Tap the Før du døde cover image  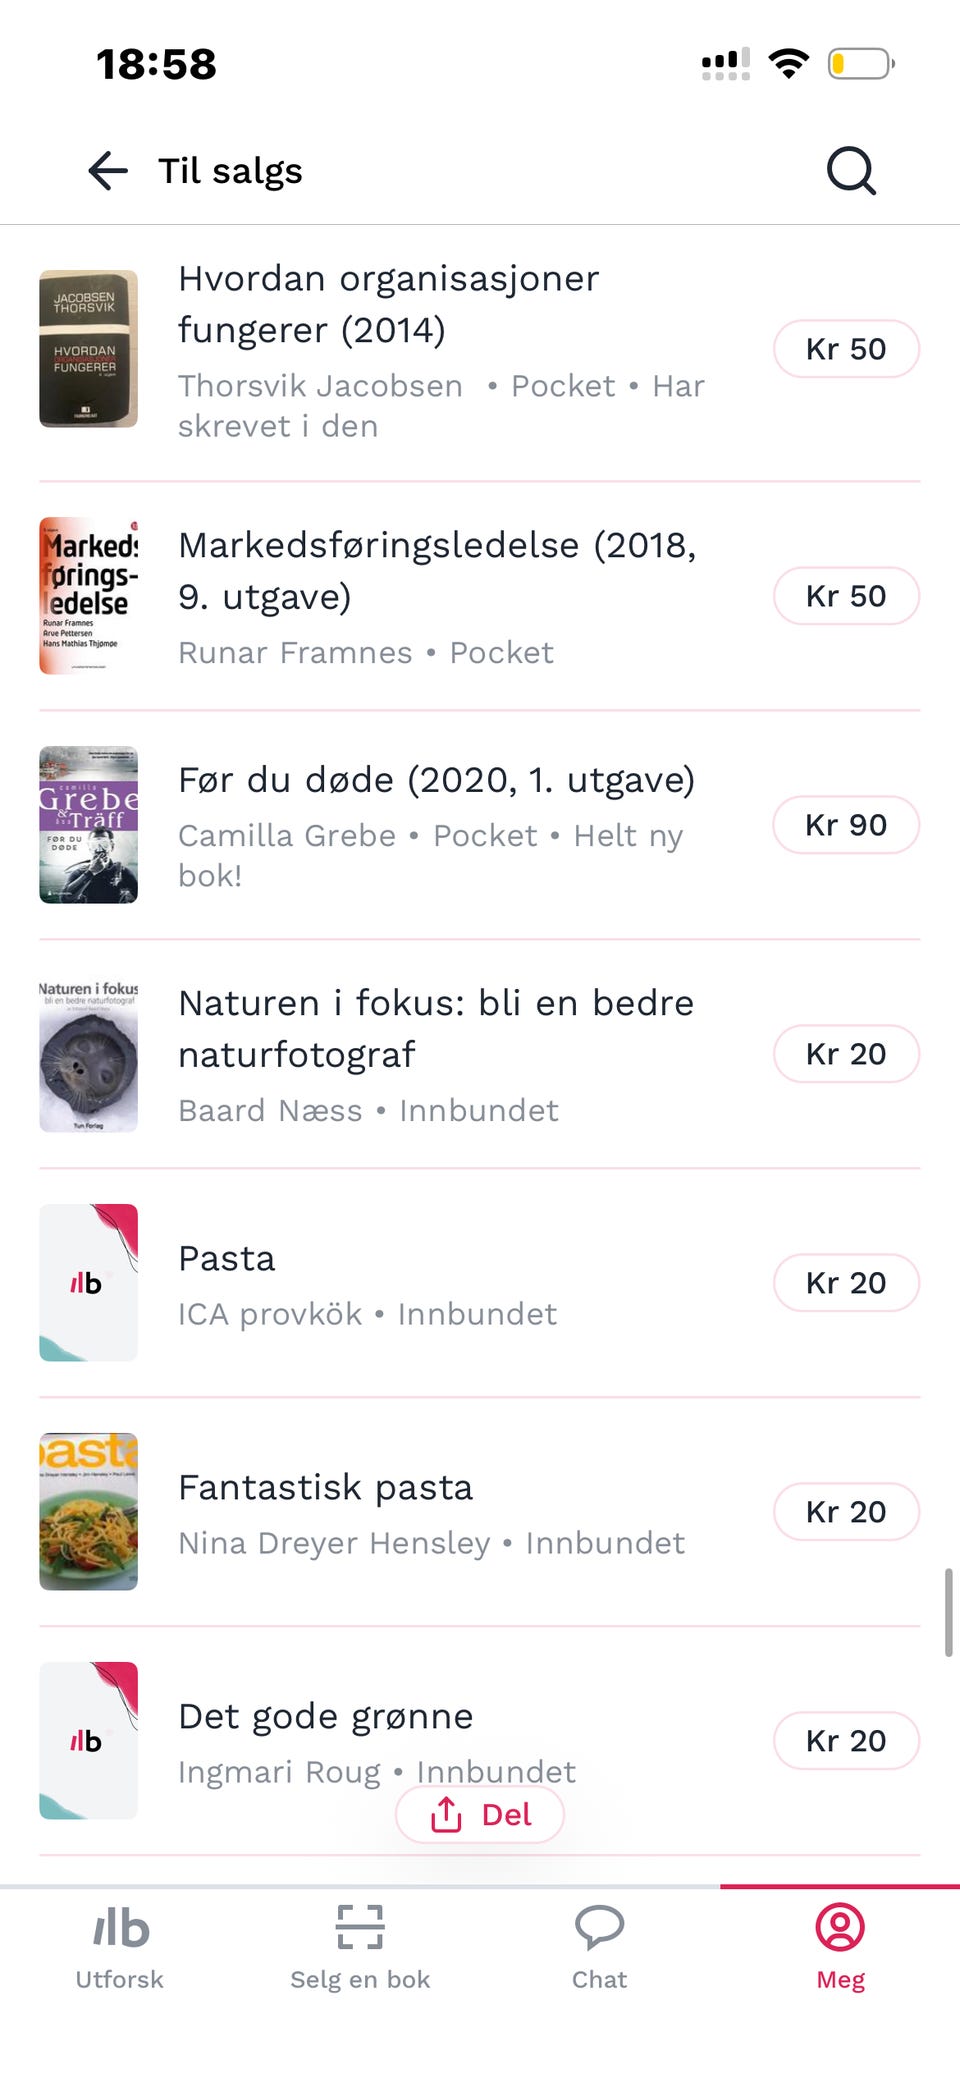point(89,825)
